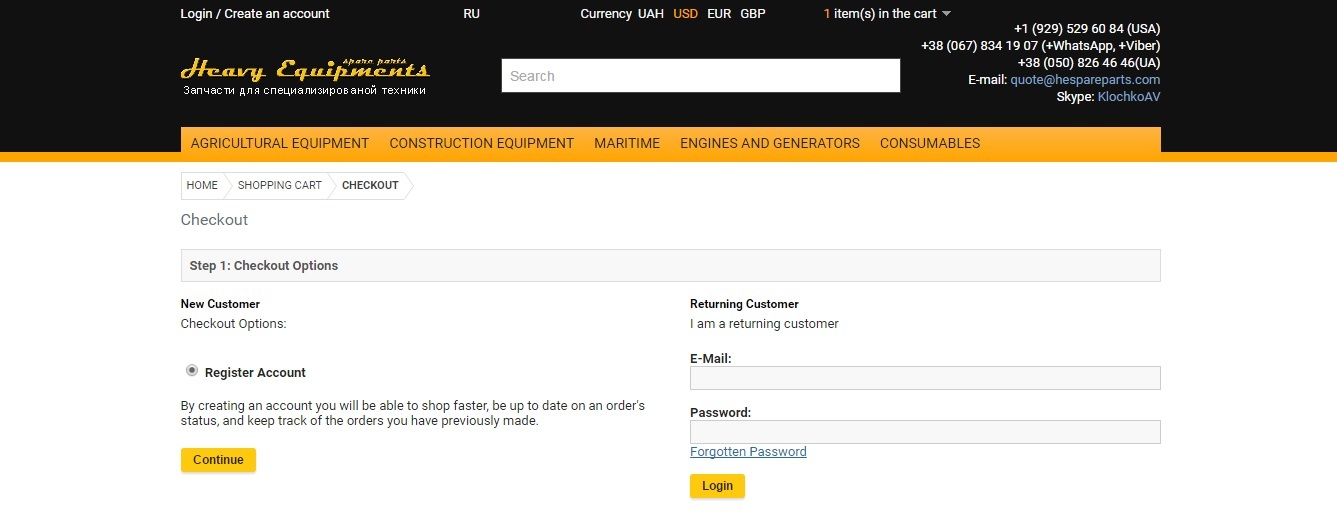Click the Checkout page heading
Screen dimensions: 1337x520
click(x=214, y=220)
